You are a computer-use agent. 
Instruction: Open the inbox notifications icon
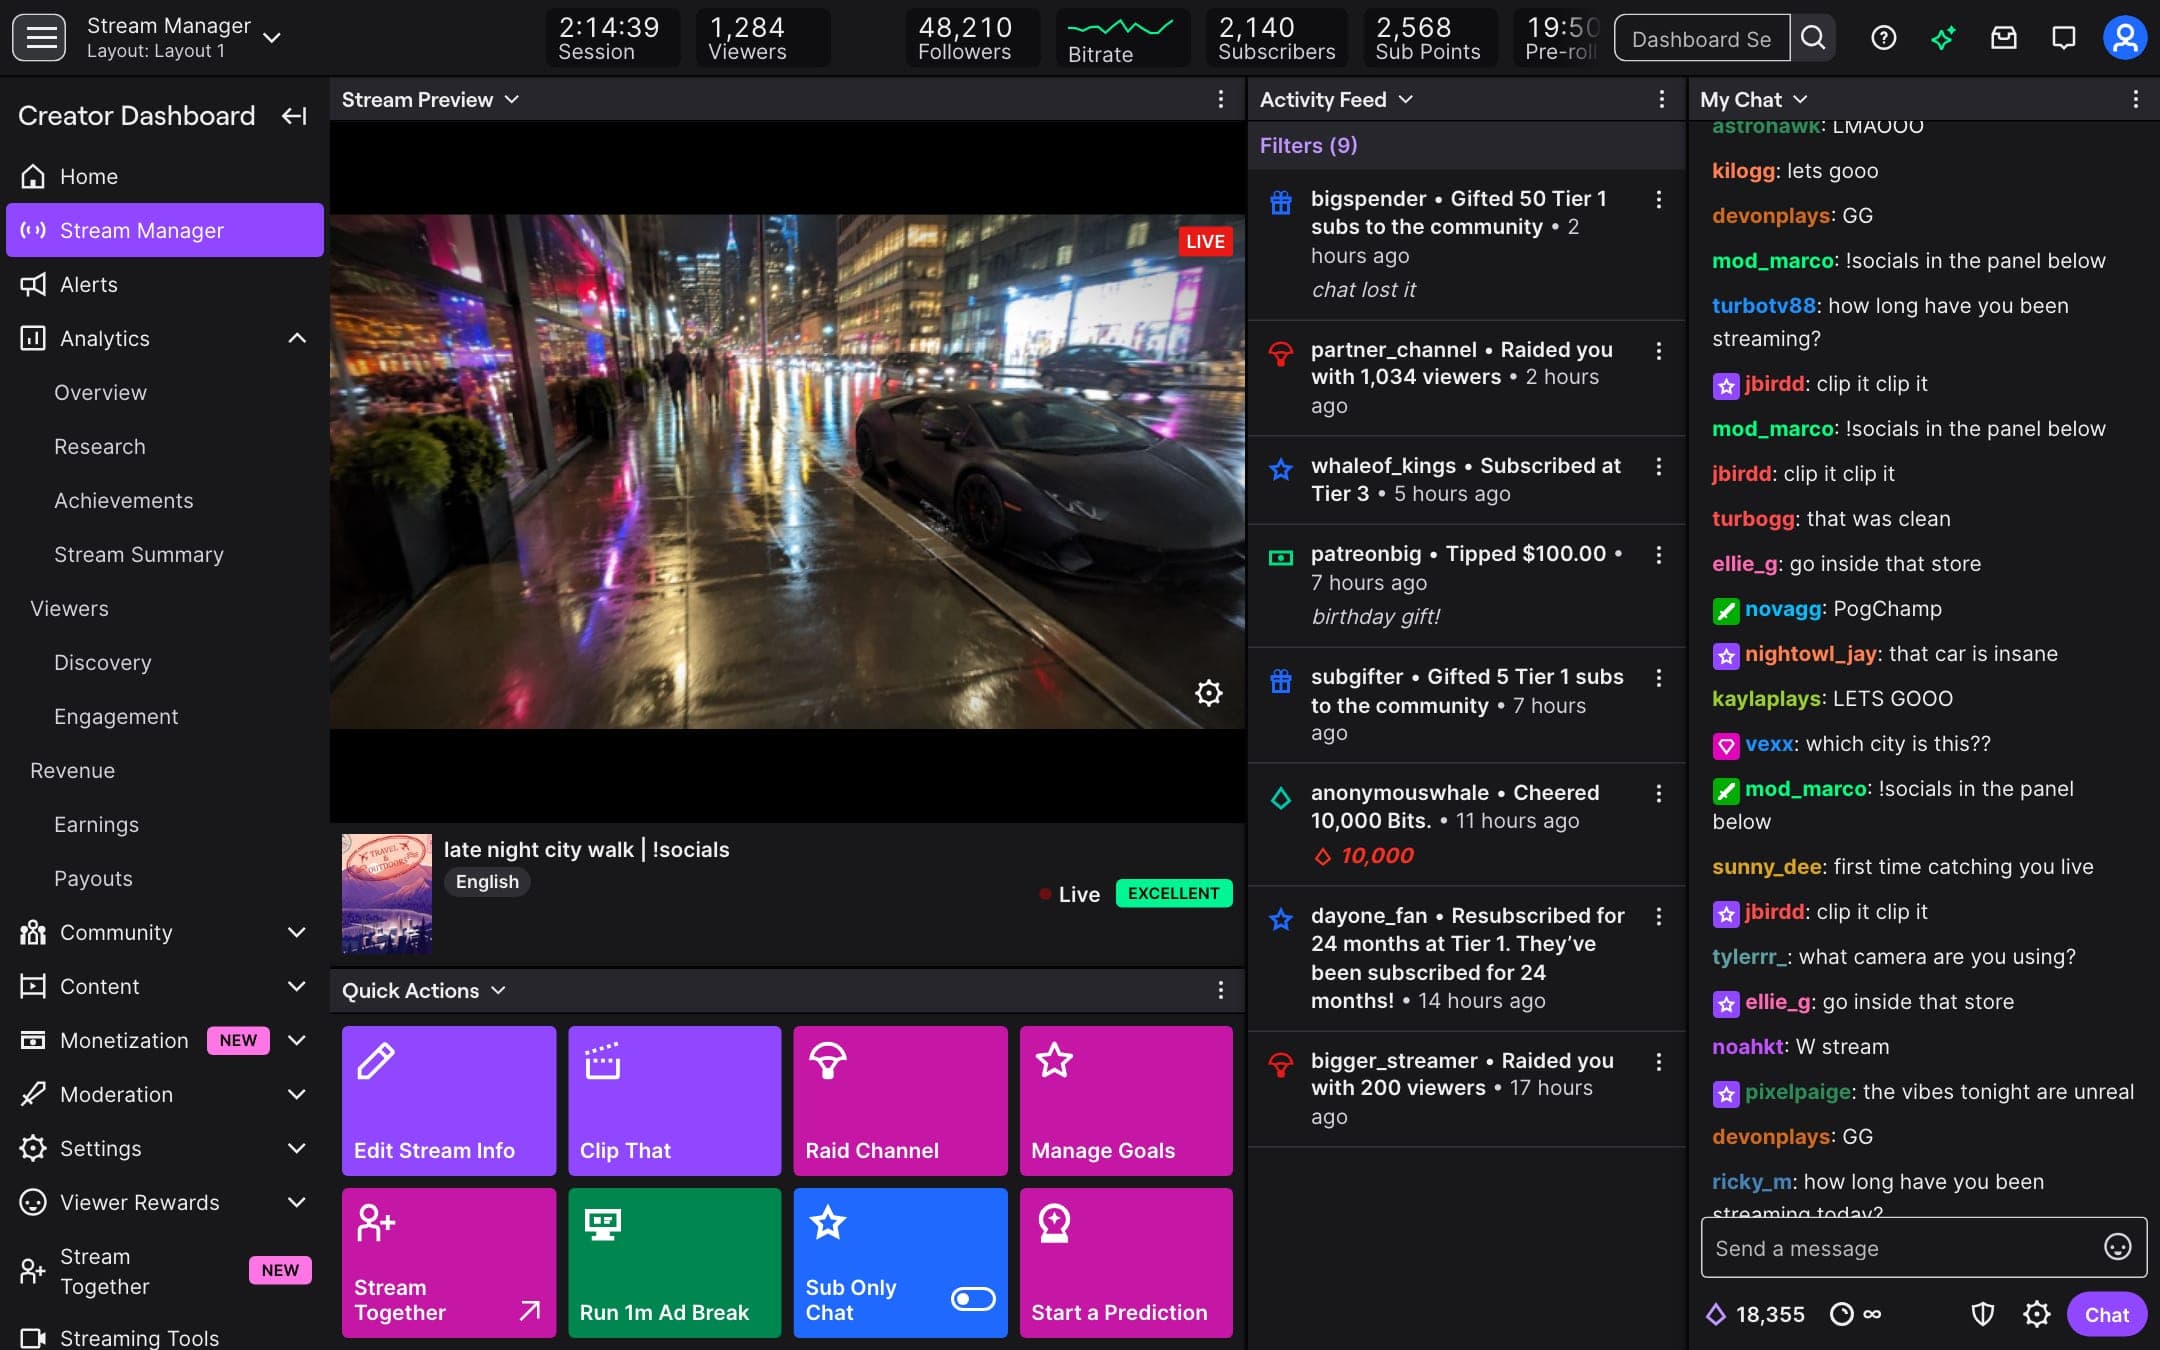point(2003,38)
